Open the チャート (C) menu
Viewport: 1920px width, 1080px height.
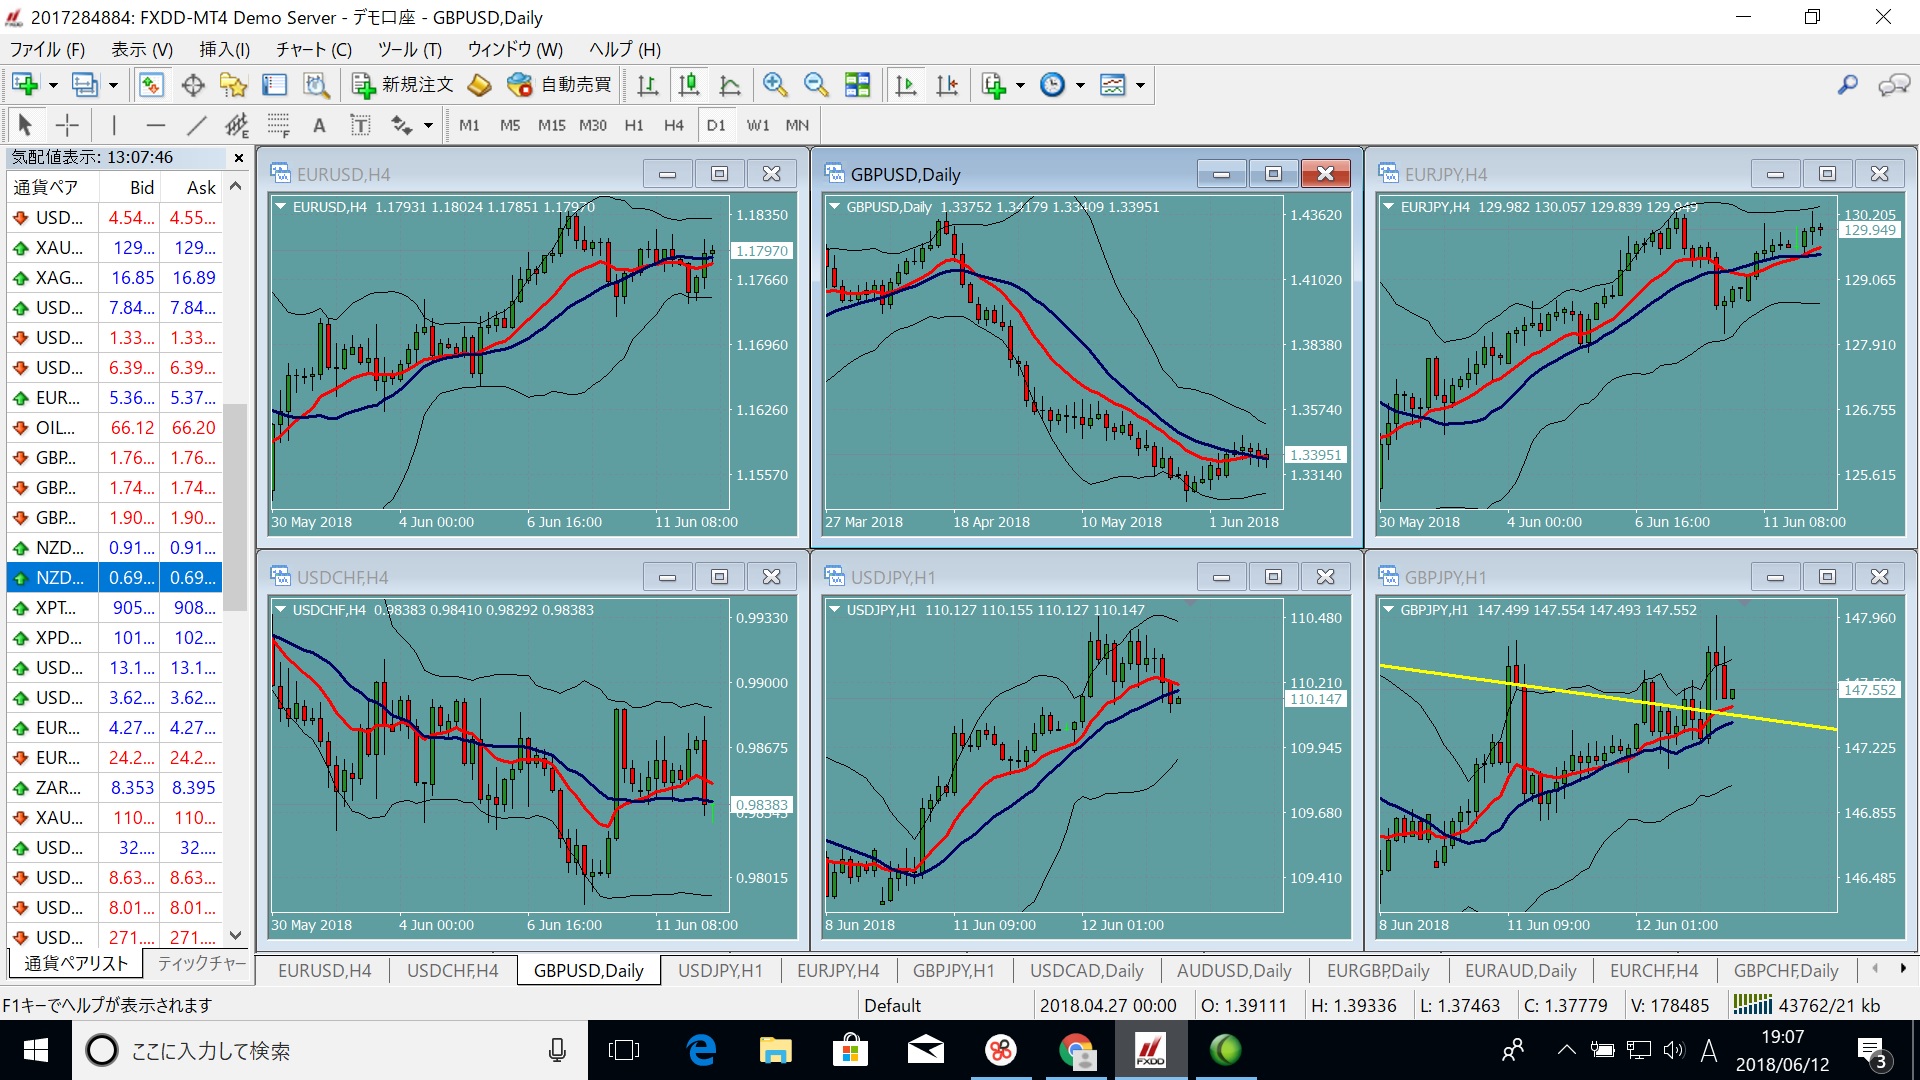[314, 49]
